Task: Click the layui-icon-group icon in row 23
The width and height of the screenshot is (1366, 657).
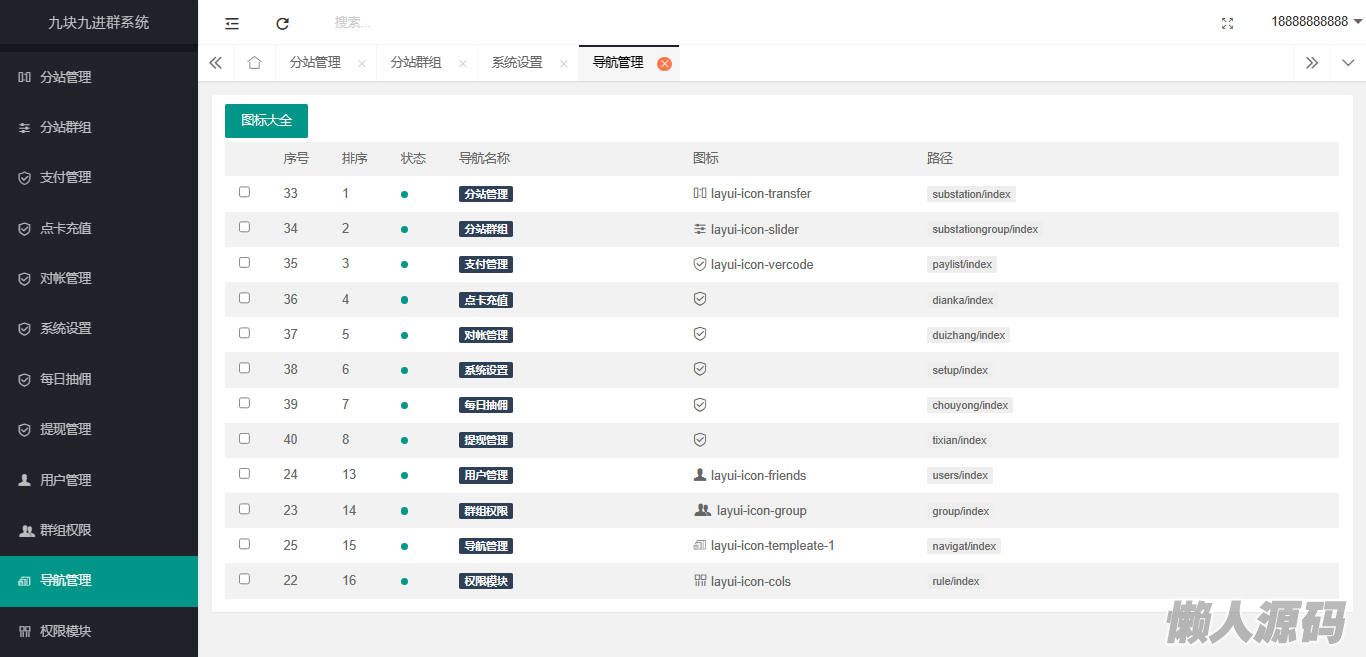Action: click(702, 510)
